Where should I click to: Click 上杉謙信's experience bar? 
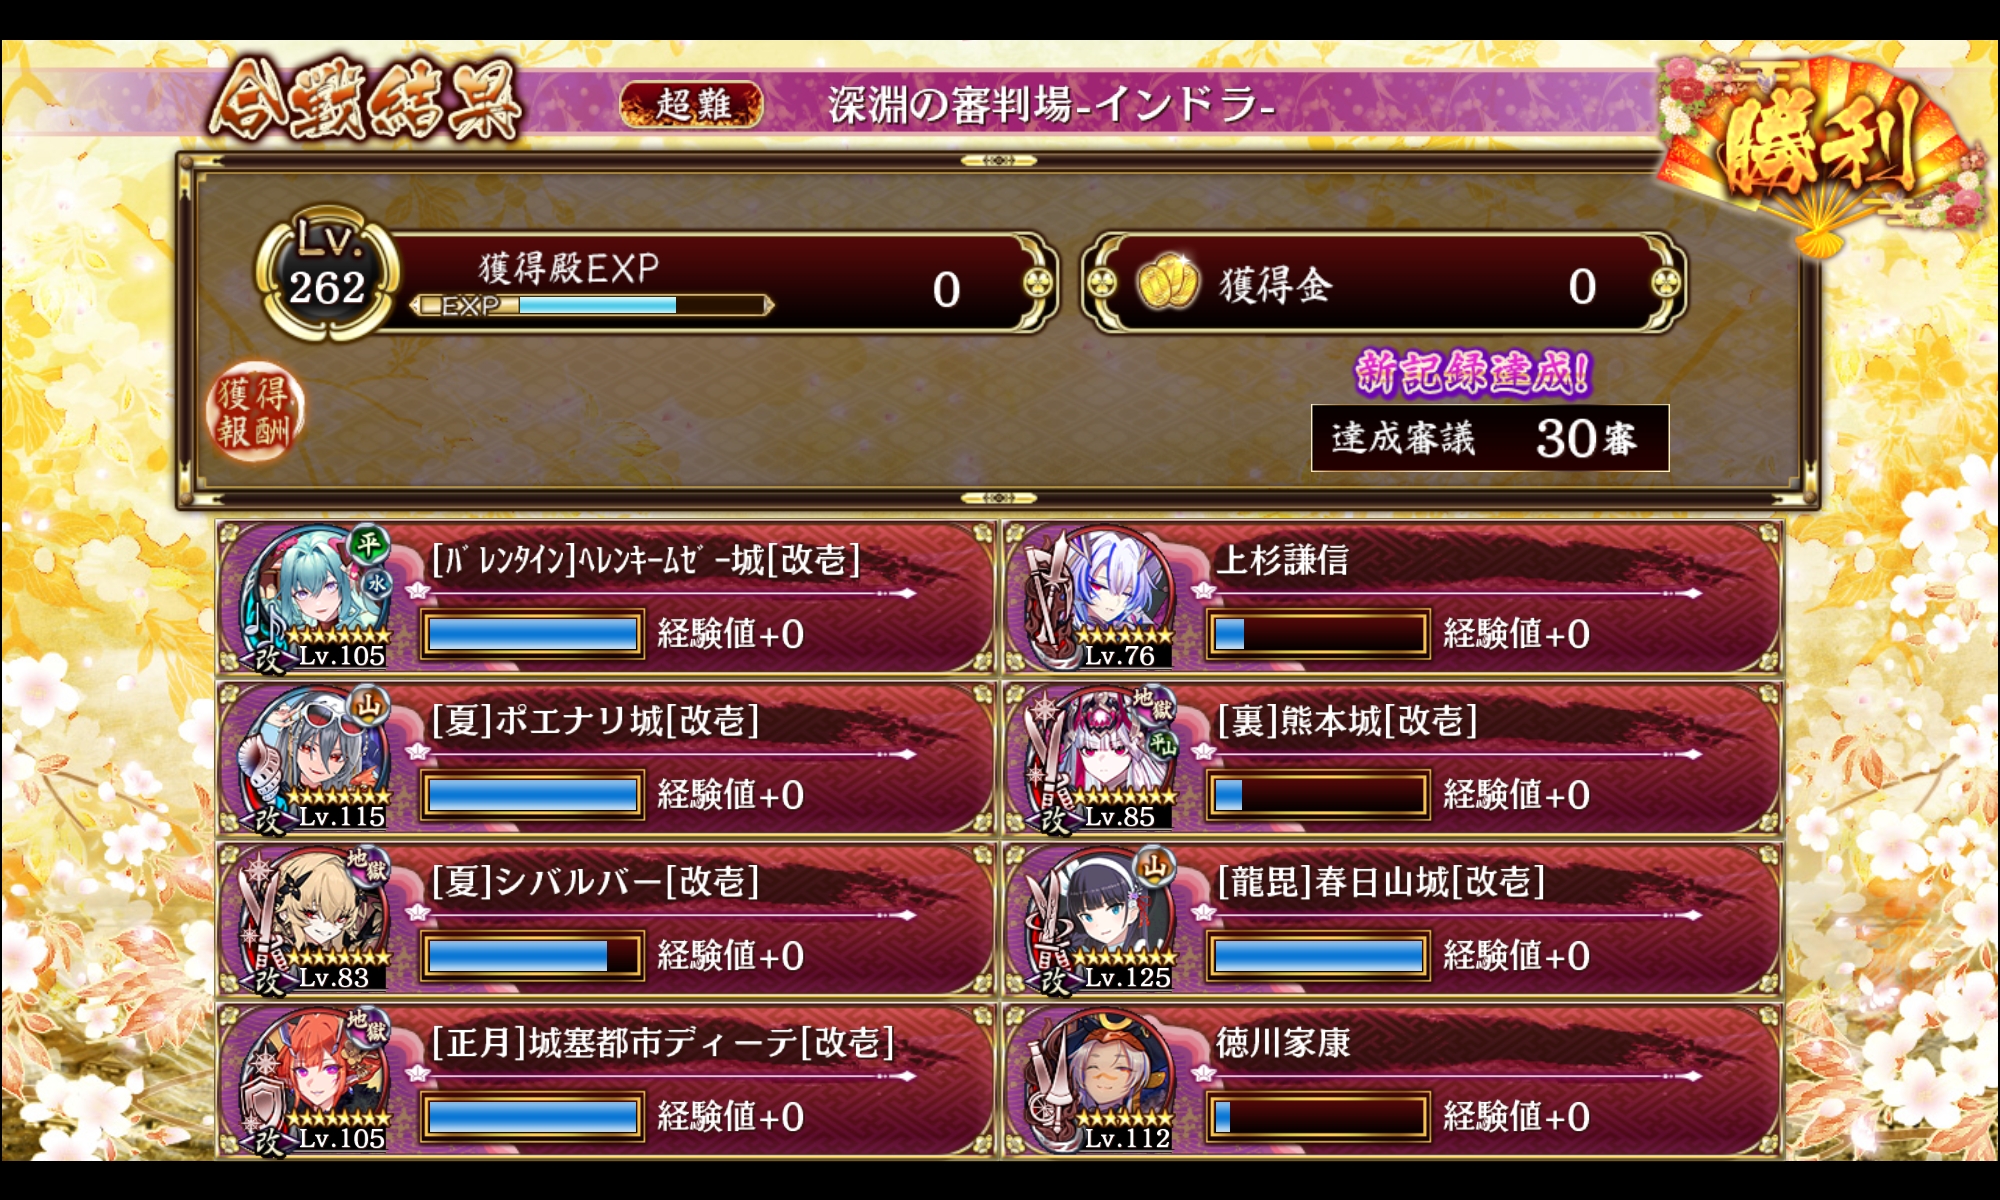(x=1317, y=634)
